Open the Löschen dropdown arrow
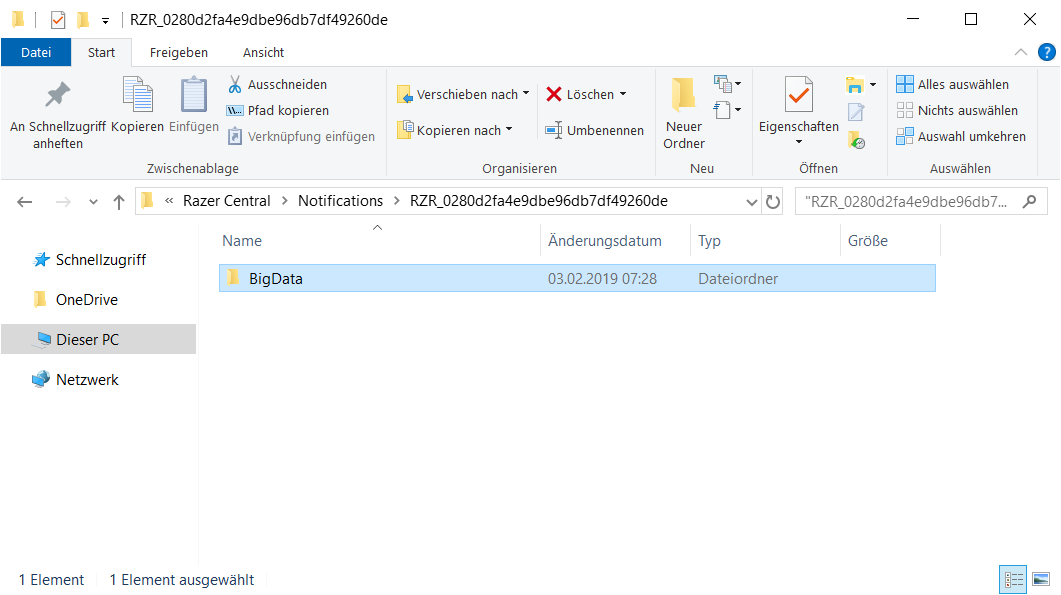 (623, 94)
